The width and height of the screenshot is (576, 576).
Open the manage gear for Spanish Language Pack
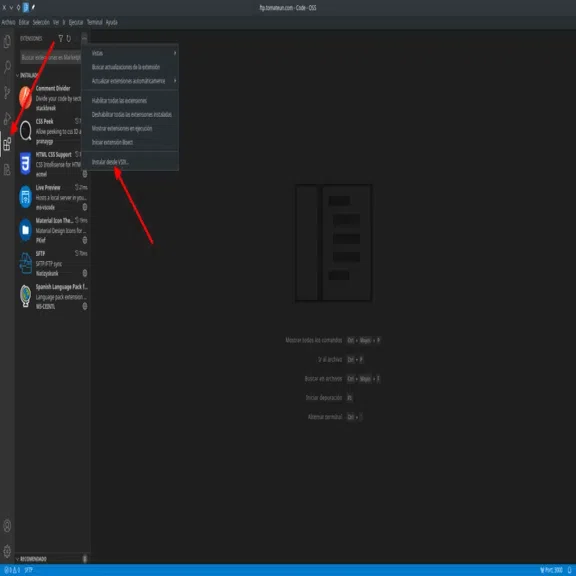(x=85, y=306)
